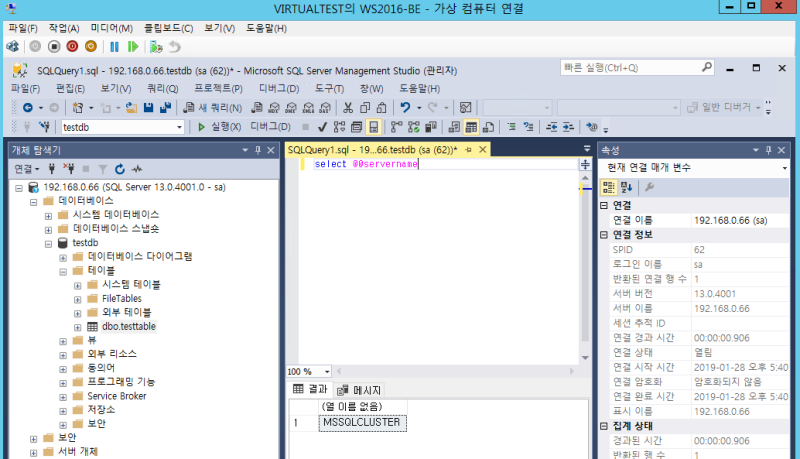Screen dimensions: 800x459
Task: Click the 디버그(D) button in SQL toolbar
Action: click(270, 126)
